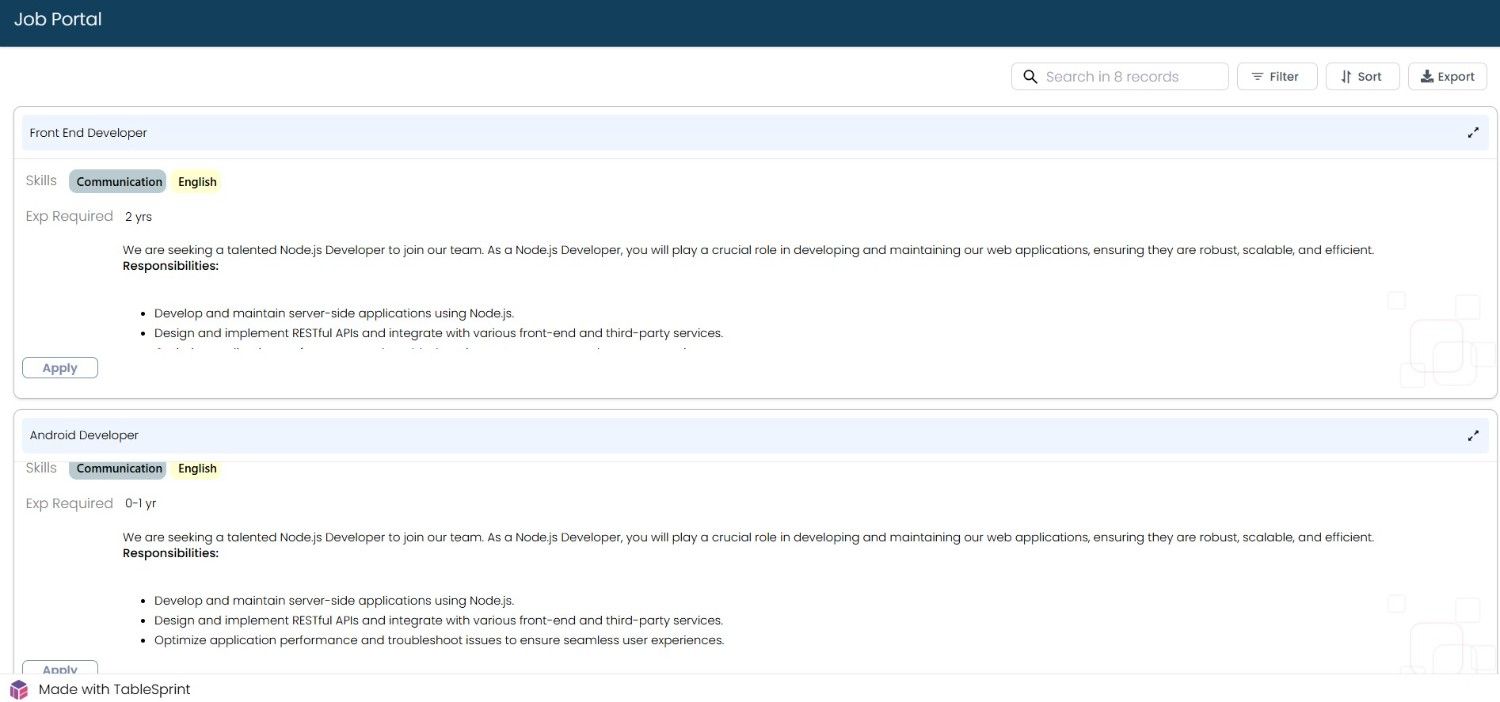Click the 0-1 yr experience value
Image resolution: width=1500 pixels, height=702 pixels.
click(140, 504)
